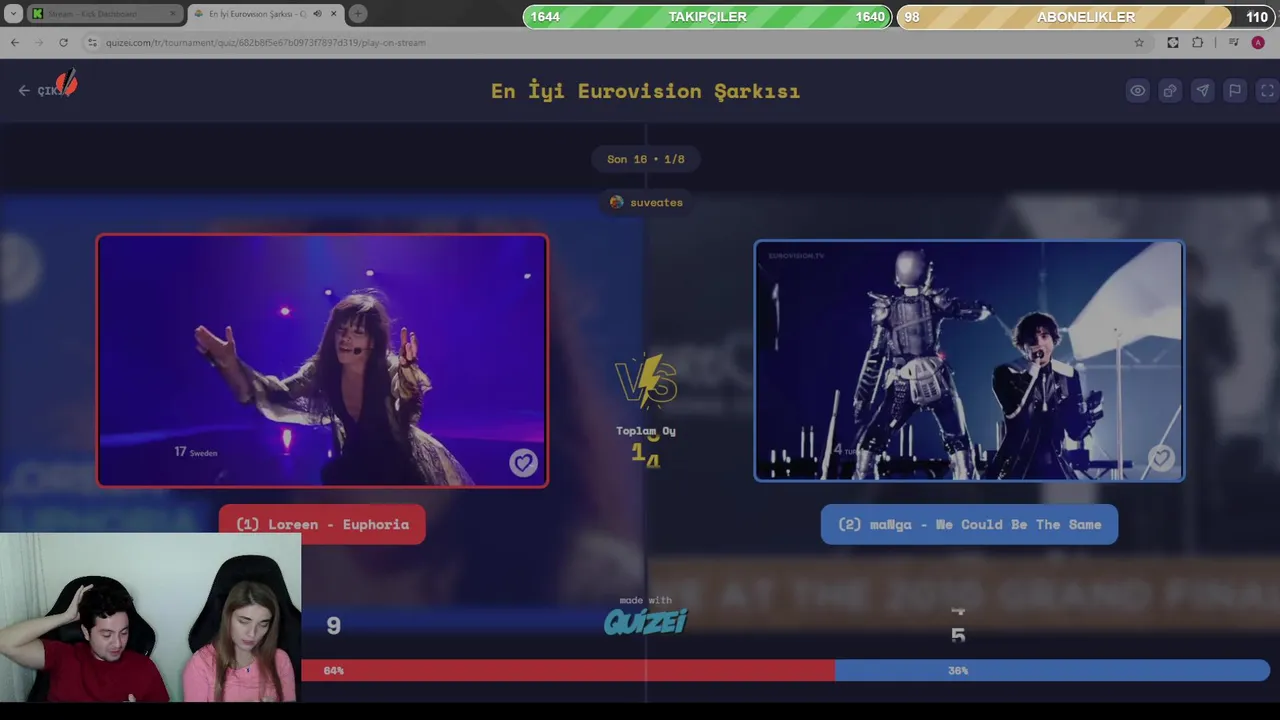
Task: Click the Son 16 round indicator
Action: [646, 159]
